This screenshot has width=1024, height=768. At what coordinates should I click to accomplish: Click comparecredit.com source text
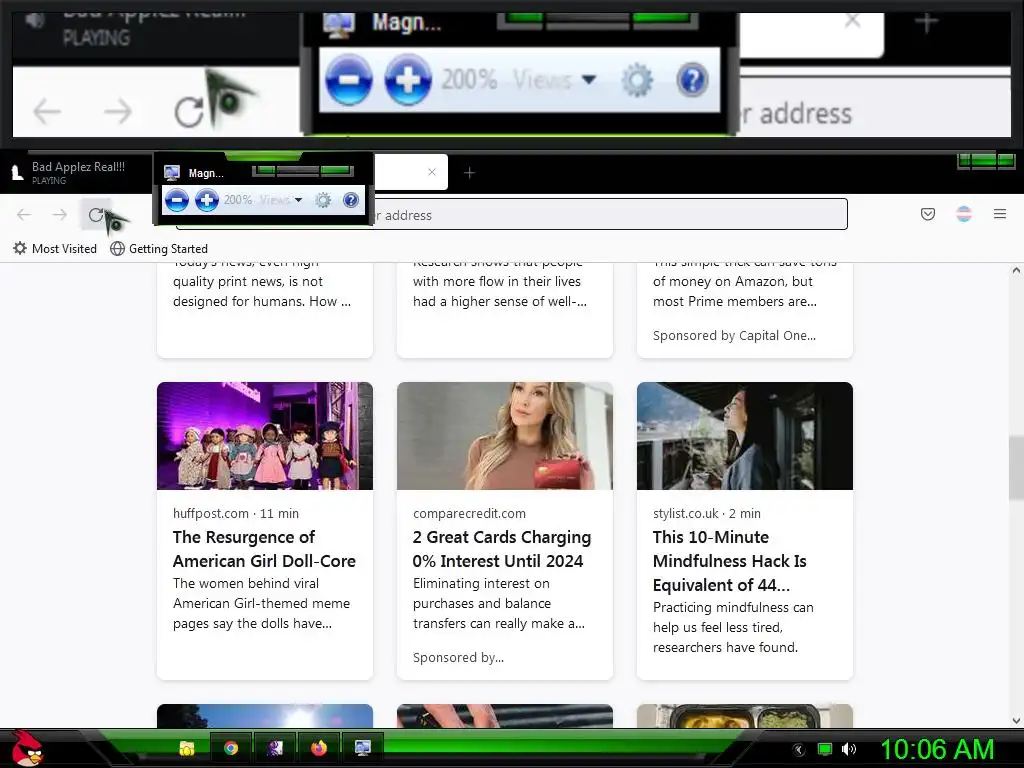point(469,513)
